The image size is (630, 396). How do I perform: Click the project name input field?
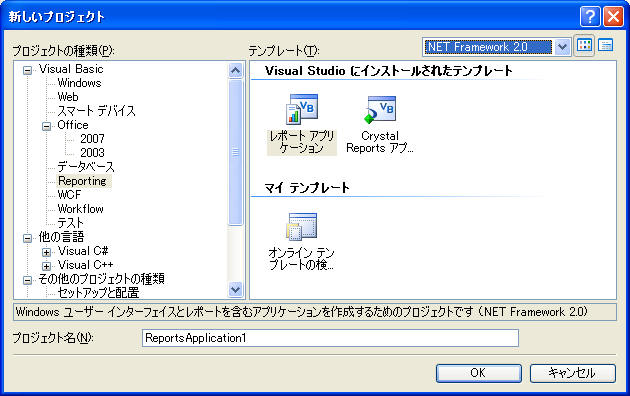[x=330, y=338]
